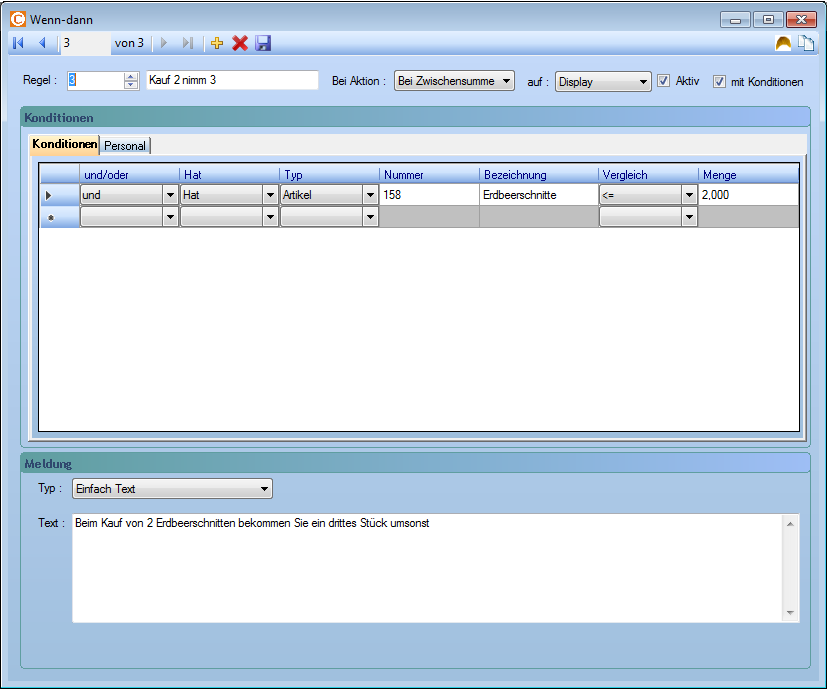Increase the Regel number with the up arrow

point(131,77)
